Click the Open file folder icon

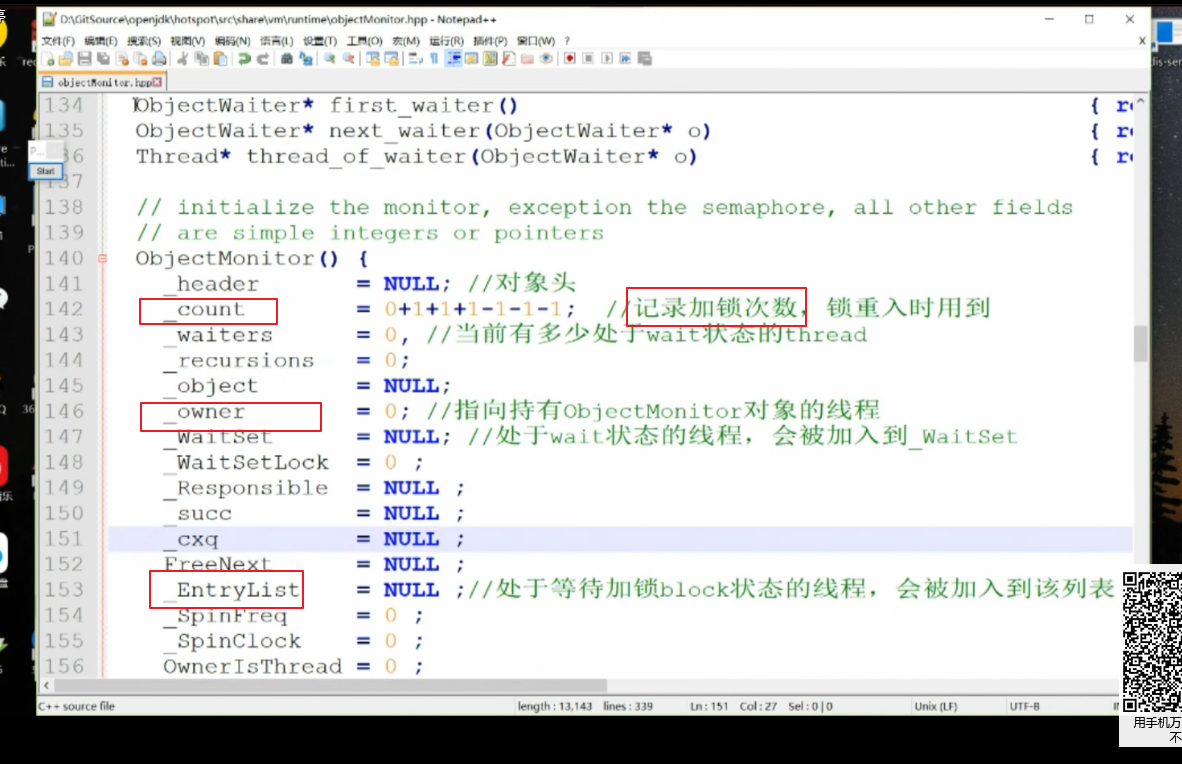[x=66, y=59]
